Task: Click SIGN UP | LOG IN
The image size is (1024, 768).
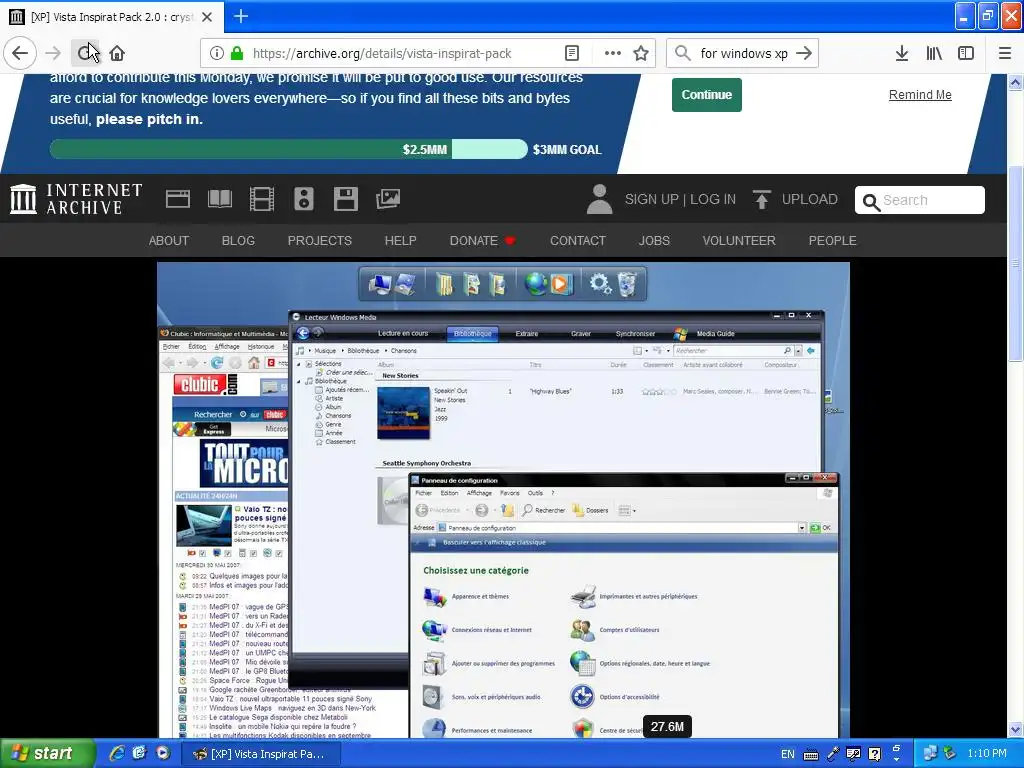Action: click(x=680, y=199)
